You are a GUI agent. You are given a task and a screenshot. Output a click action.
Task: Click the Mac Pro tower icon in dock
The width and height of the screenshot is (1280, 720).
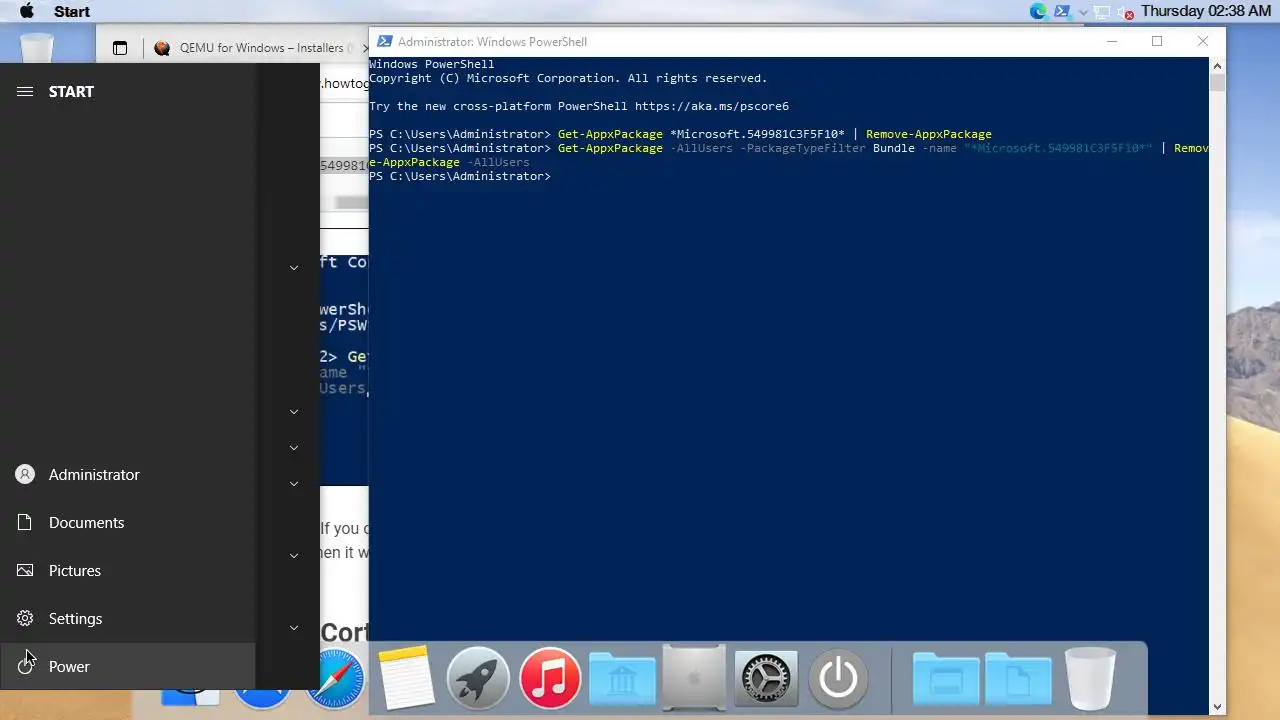(694, 679)
